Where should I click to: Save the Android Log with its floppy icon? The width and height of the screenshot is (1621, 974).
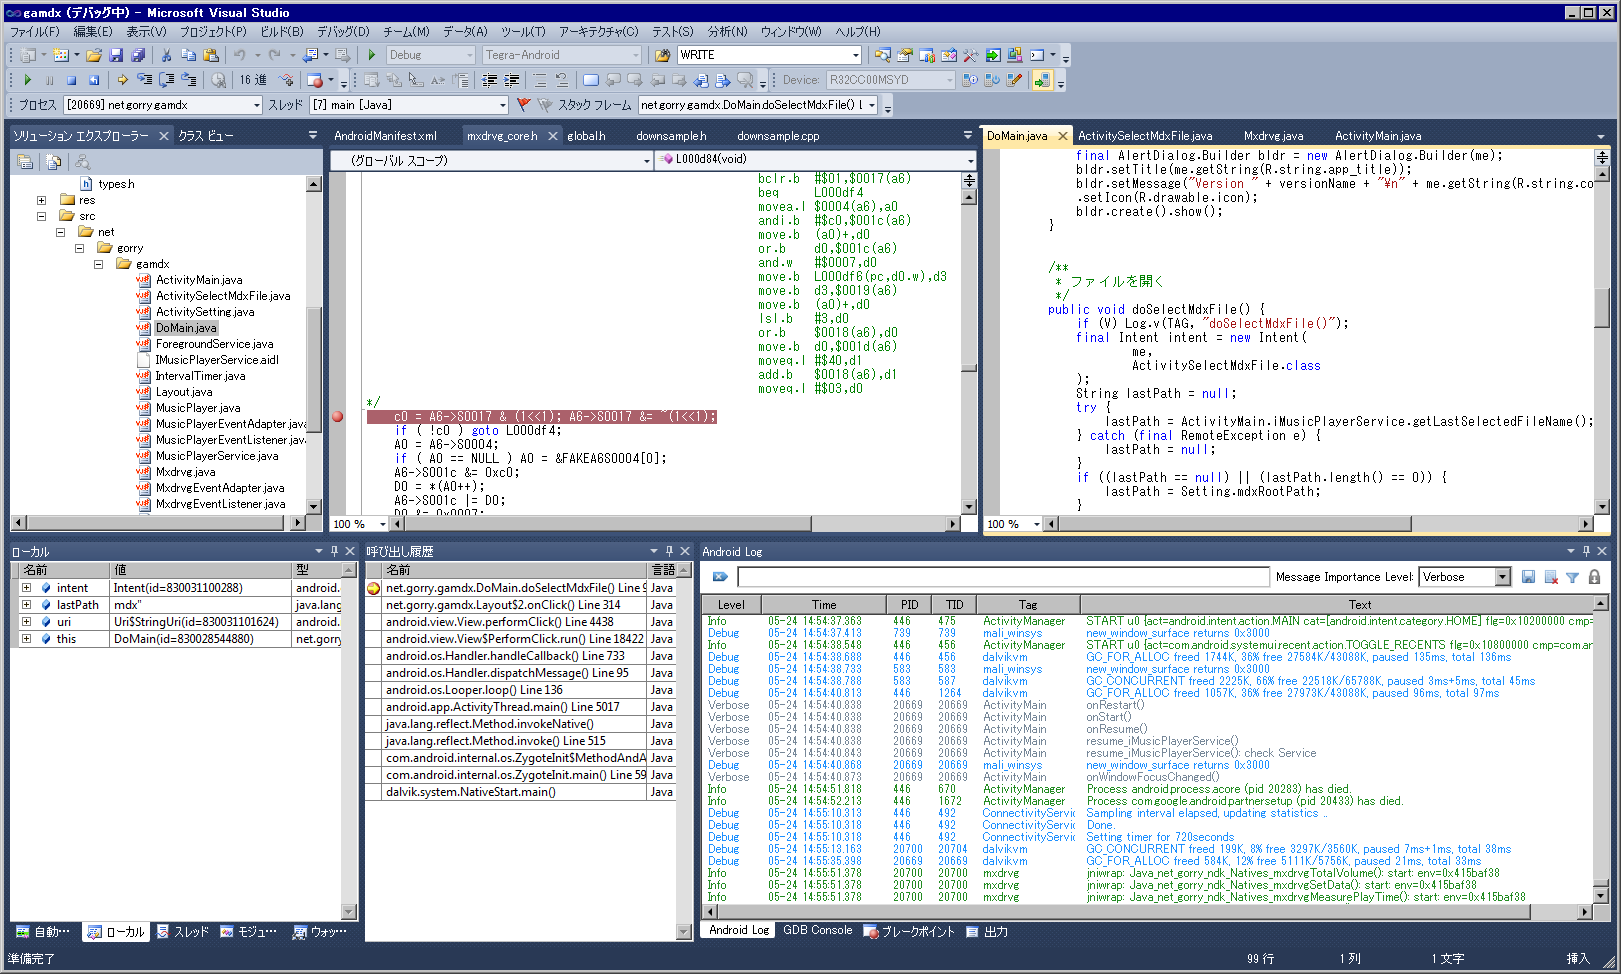click(1528, 577)
